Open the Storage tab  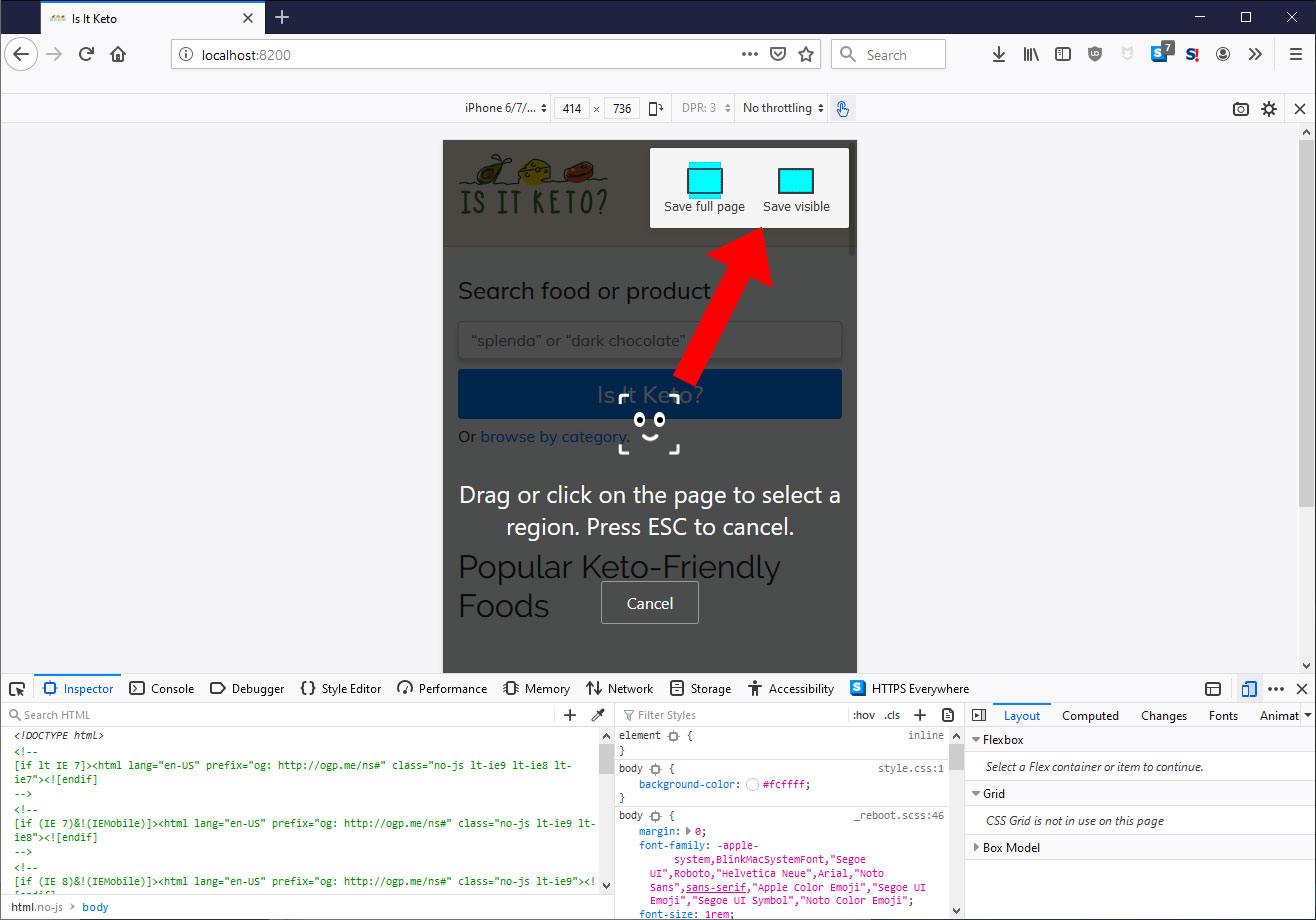[x=700, y=688]
